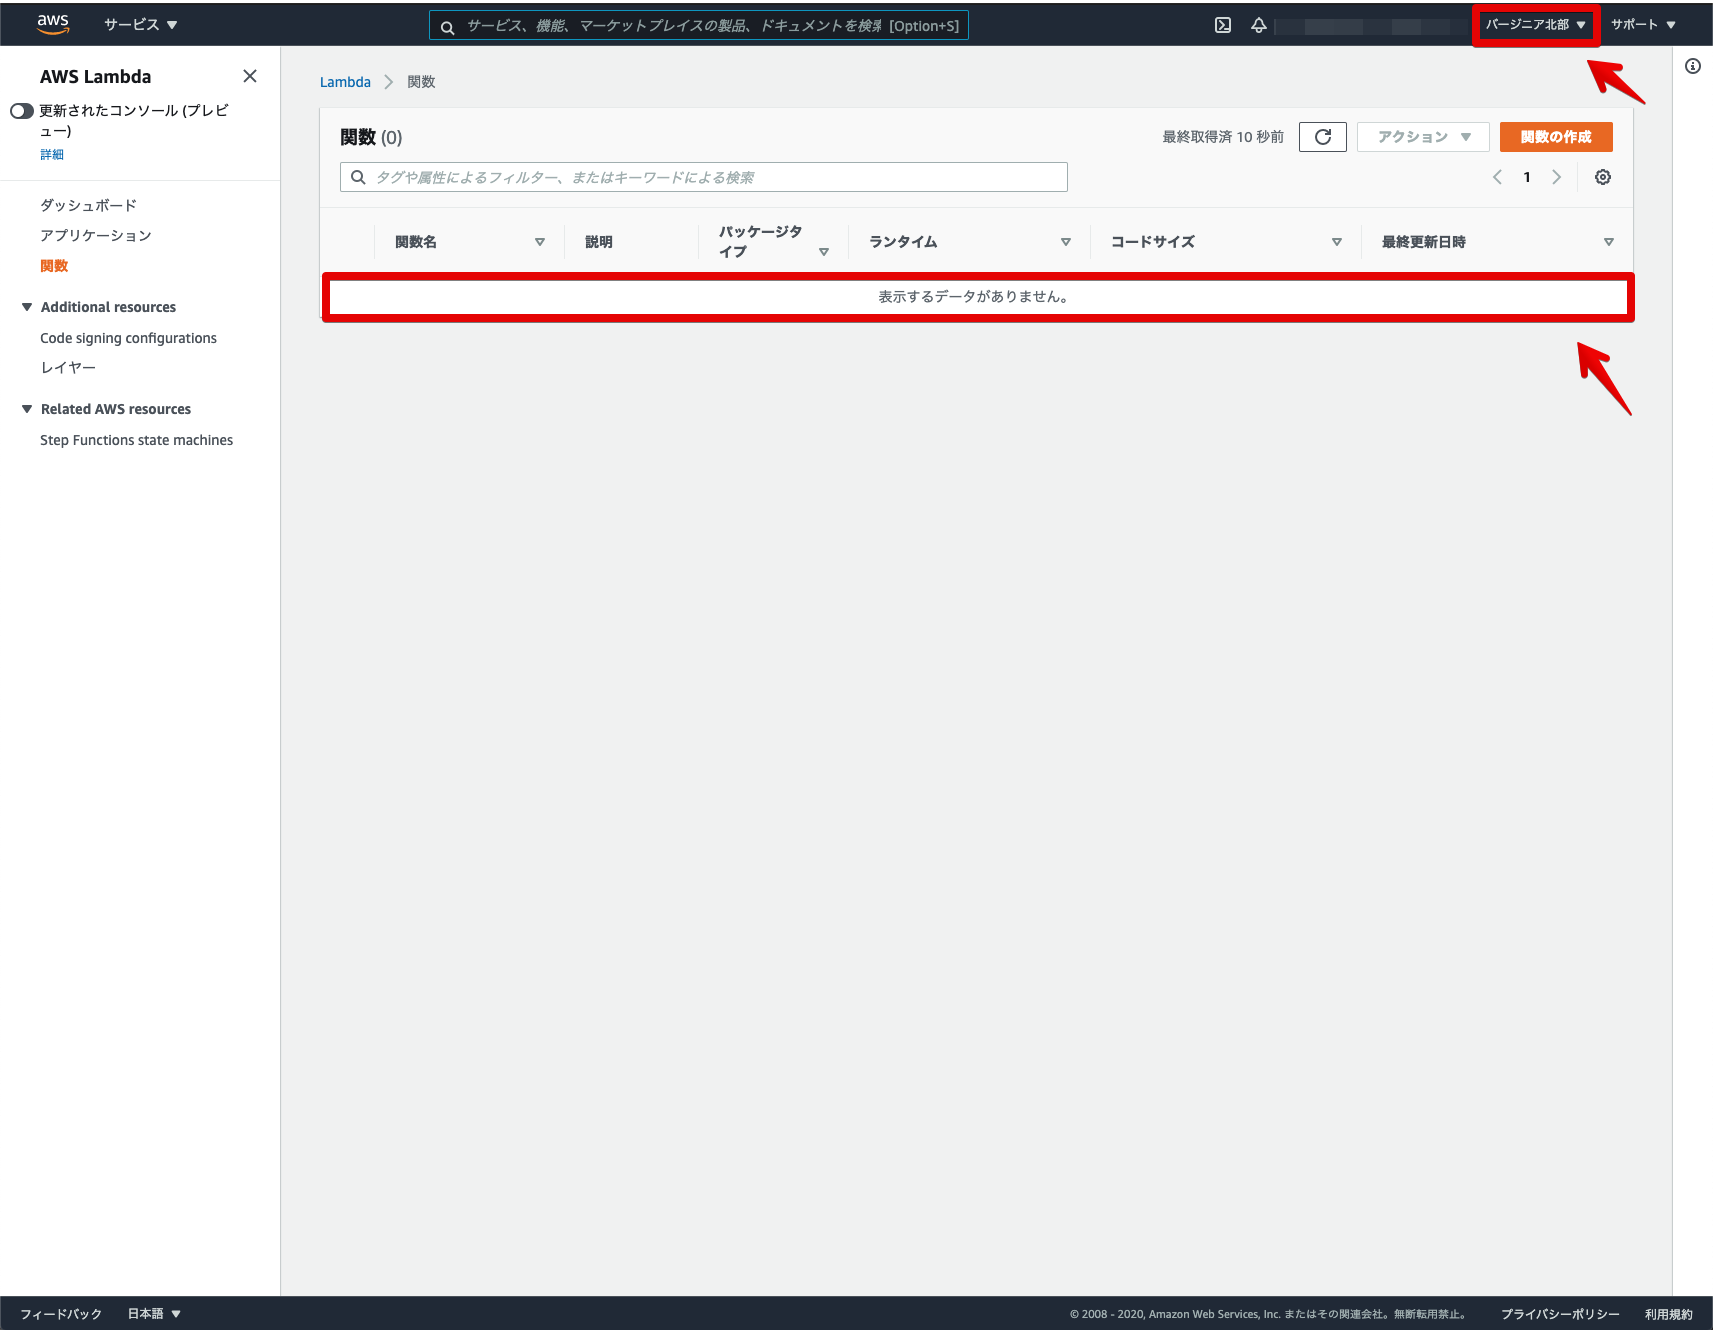The height and width of the screenshot is (1330, 1713).
Task: Open 利用規約 link in footer
Action: click(1669, 1314)
